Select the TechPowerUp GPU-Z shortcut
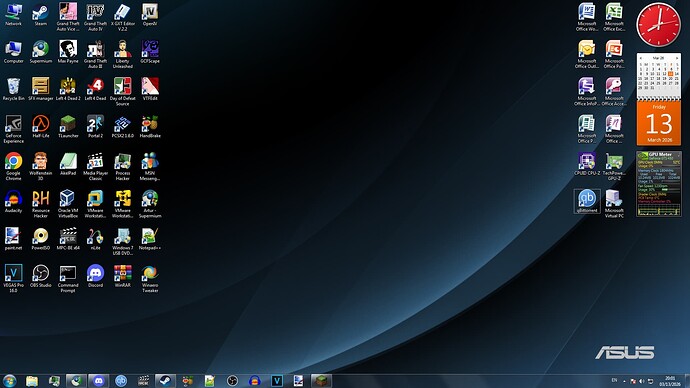This screenshot has height=388, width=690. pos(614,166)
